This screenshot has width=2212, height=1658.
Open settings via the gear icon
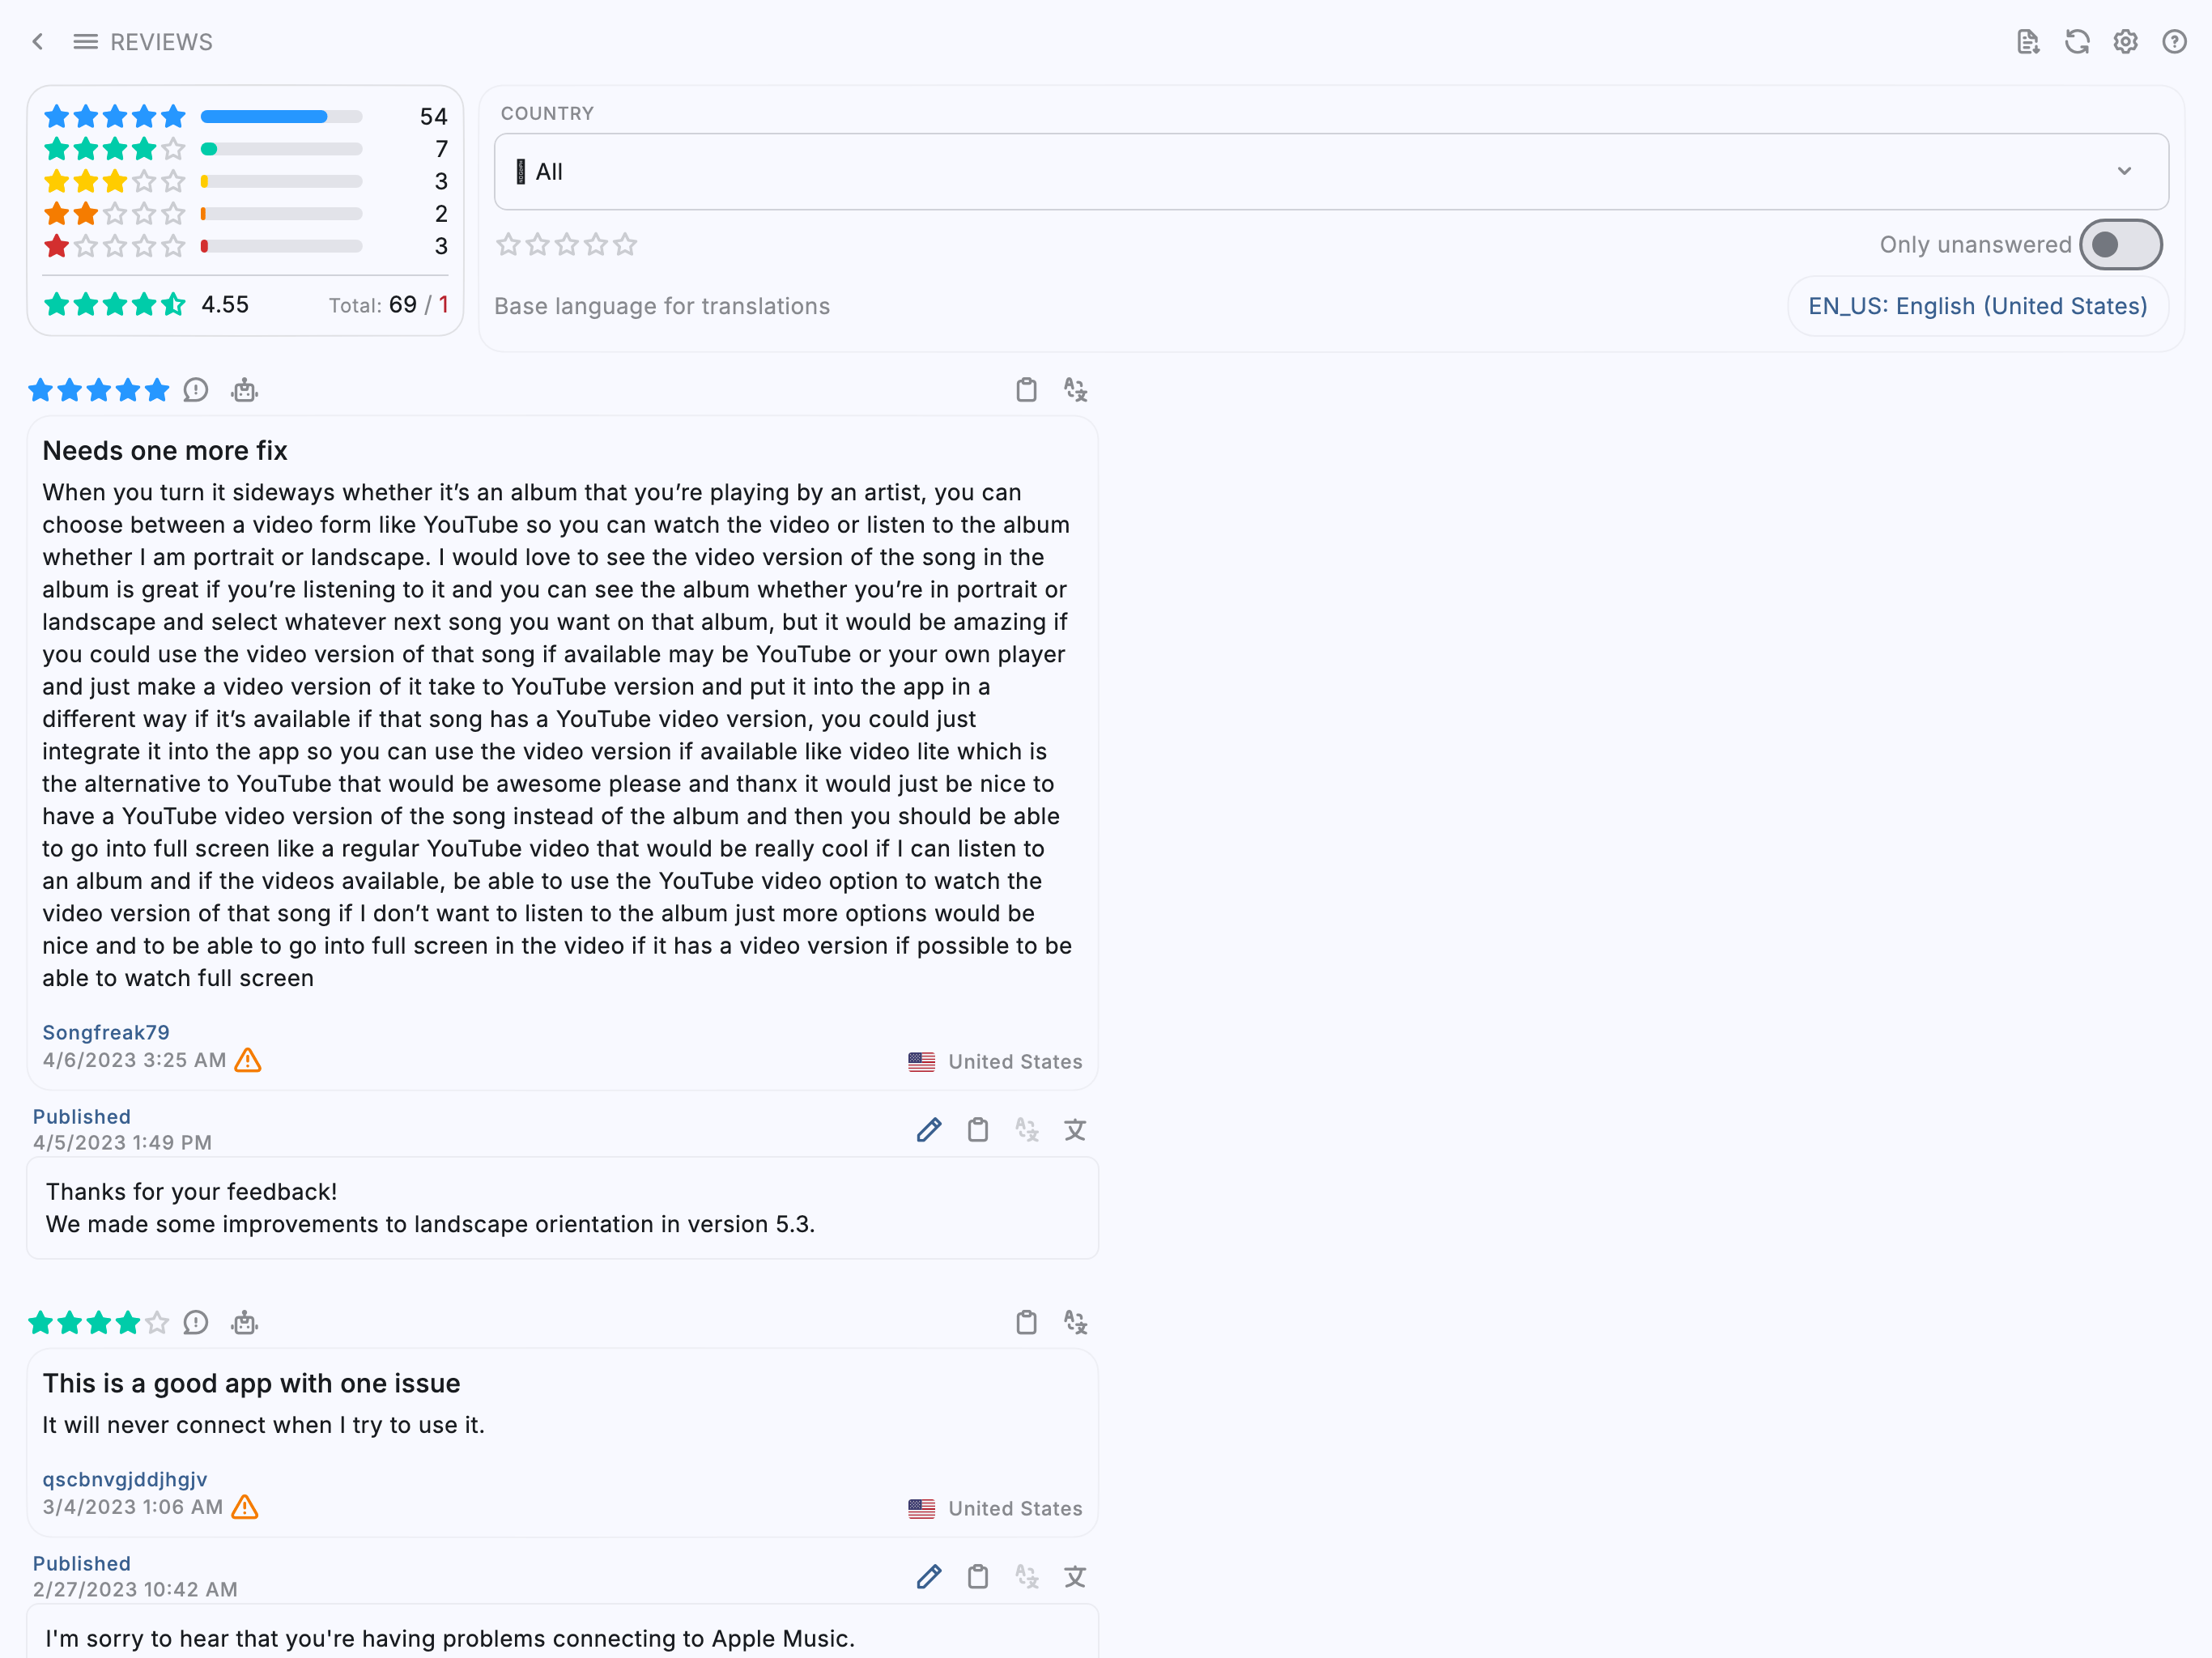click(x=2125, y=42)
